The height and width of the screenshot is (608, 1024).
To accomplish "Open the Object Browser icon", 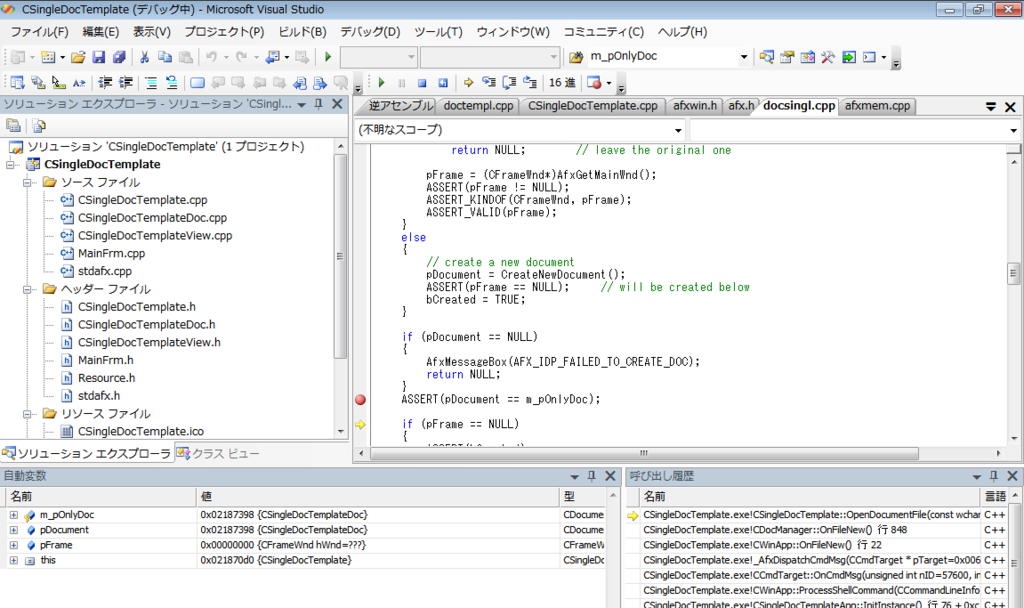I will click(808, 57).
